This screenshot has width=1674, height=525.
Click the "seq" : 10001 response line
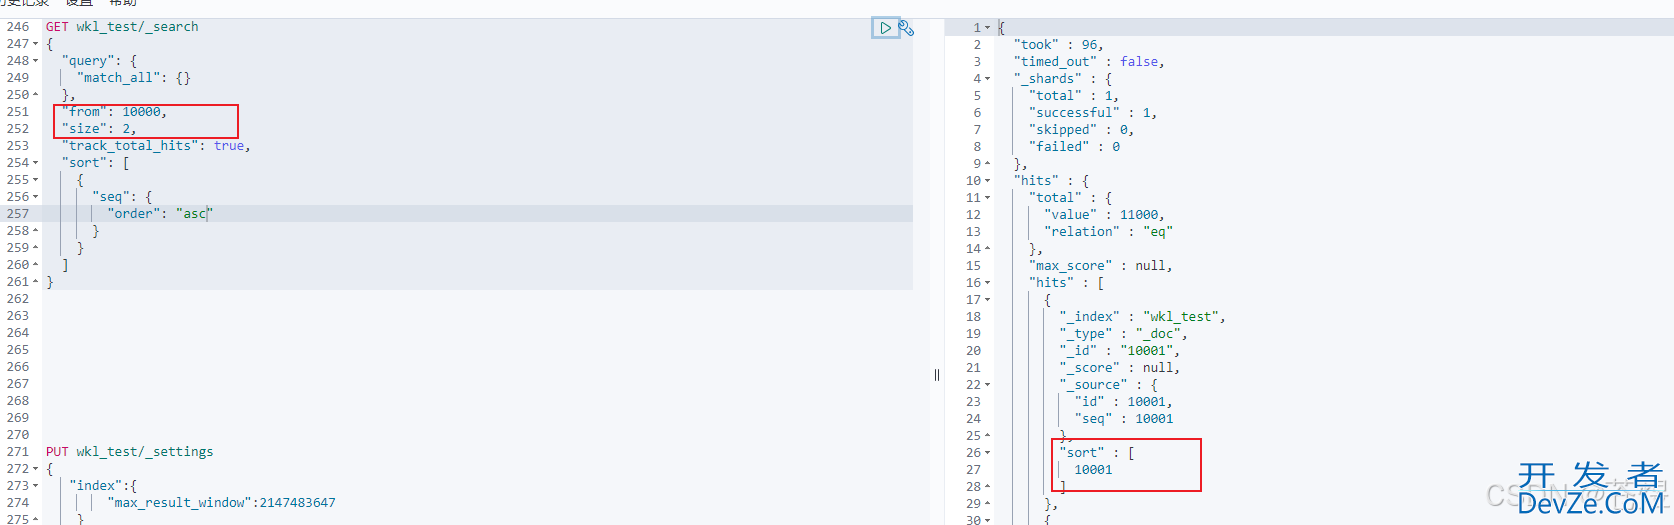1124,419
